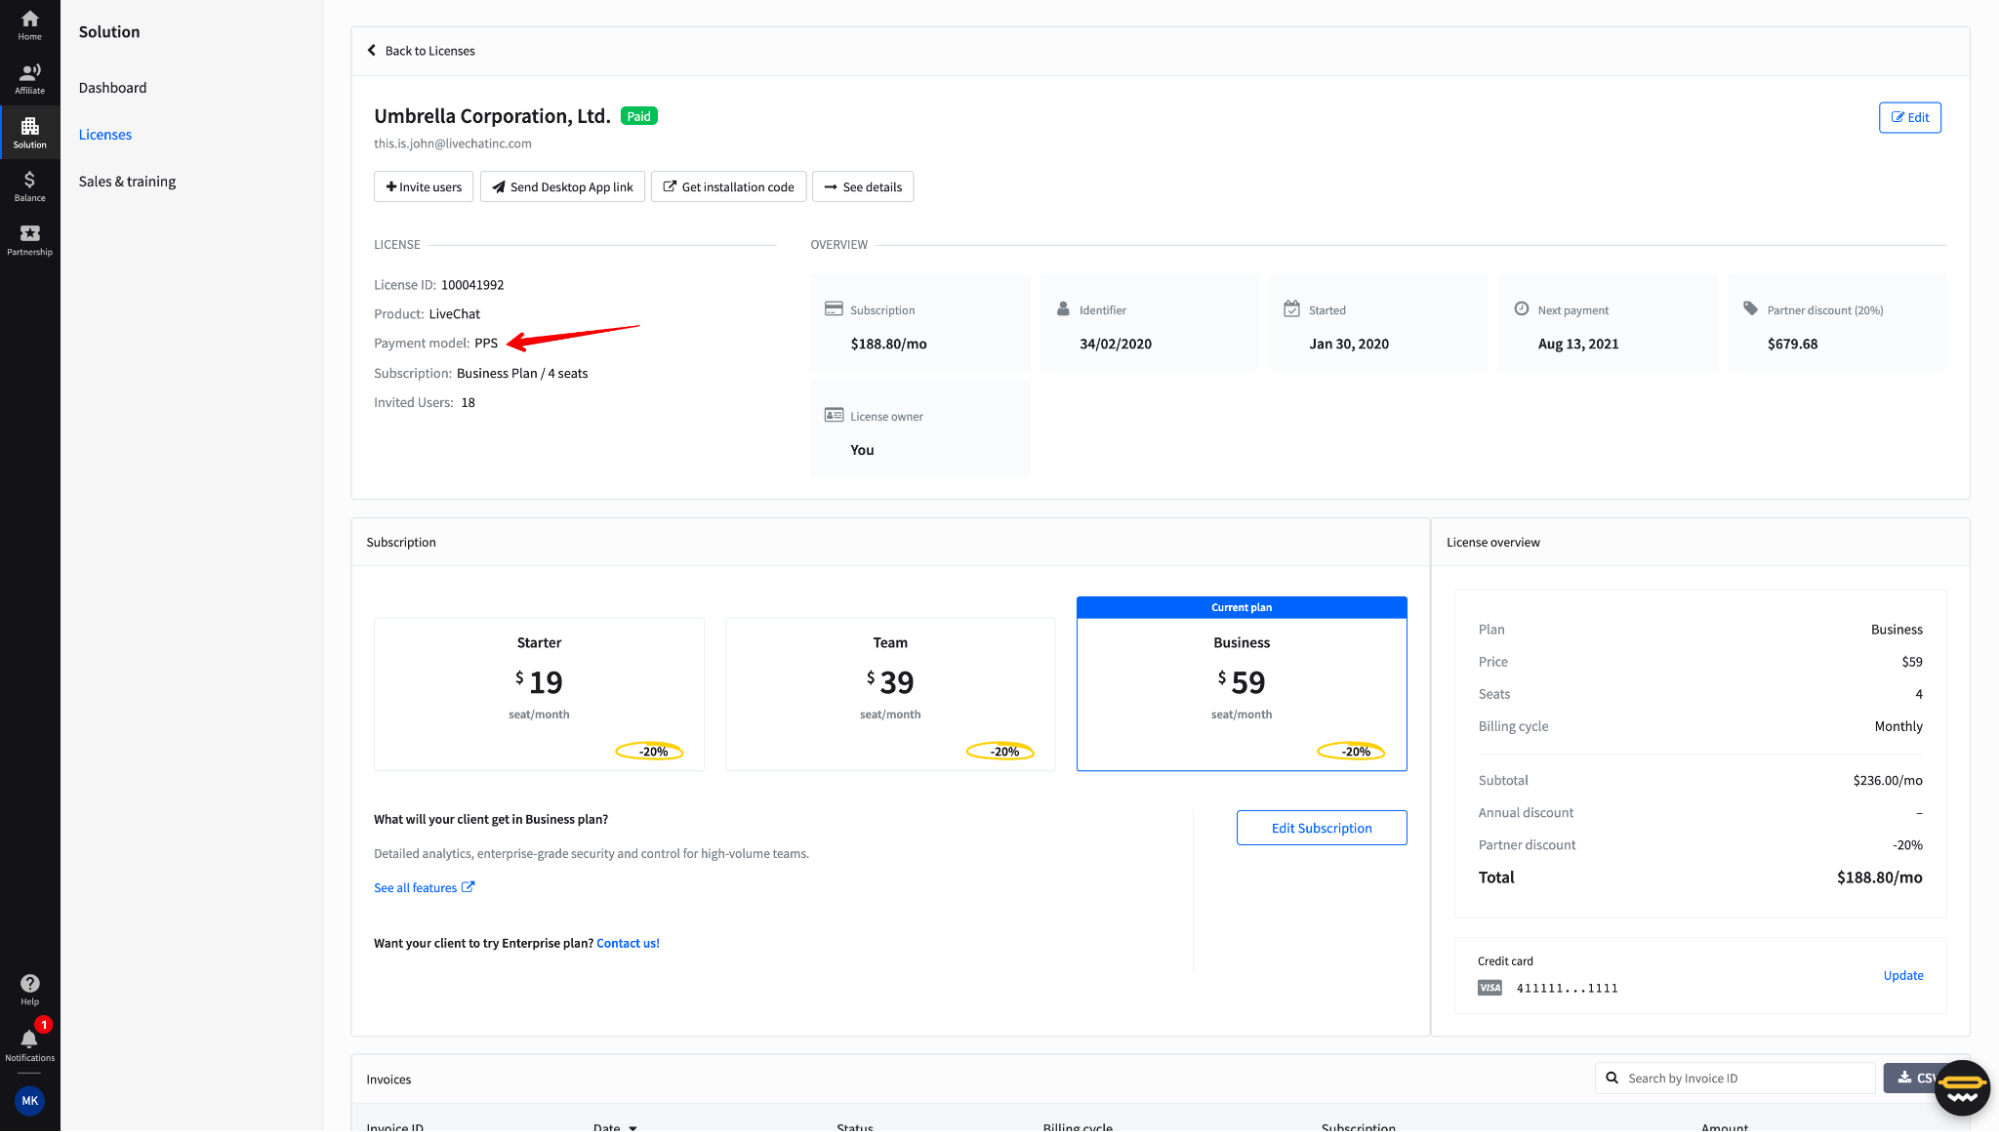Open Sales & training menu item
This screenshot has width=1999, height=1132.
click(x=127, y=181)
